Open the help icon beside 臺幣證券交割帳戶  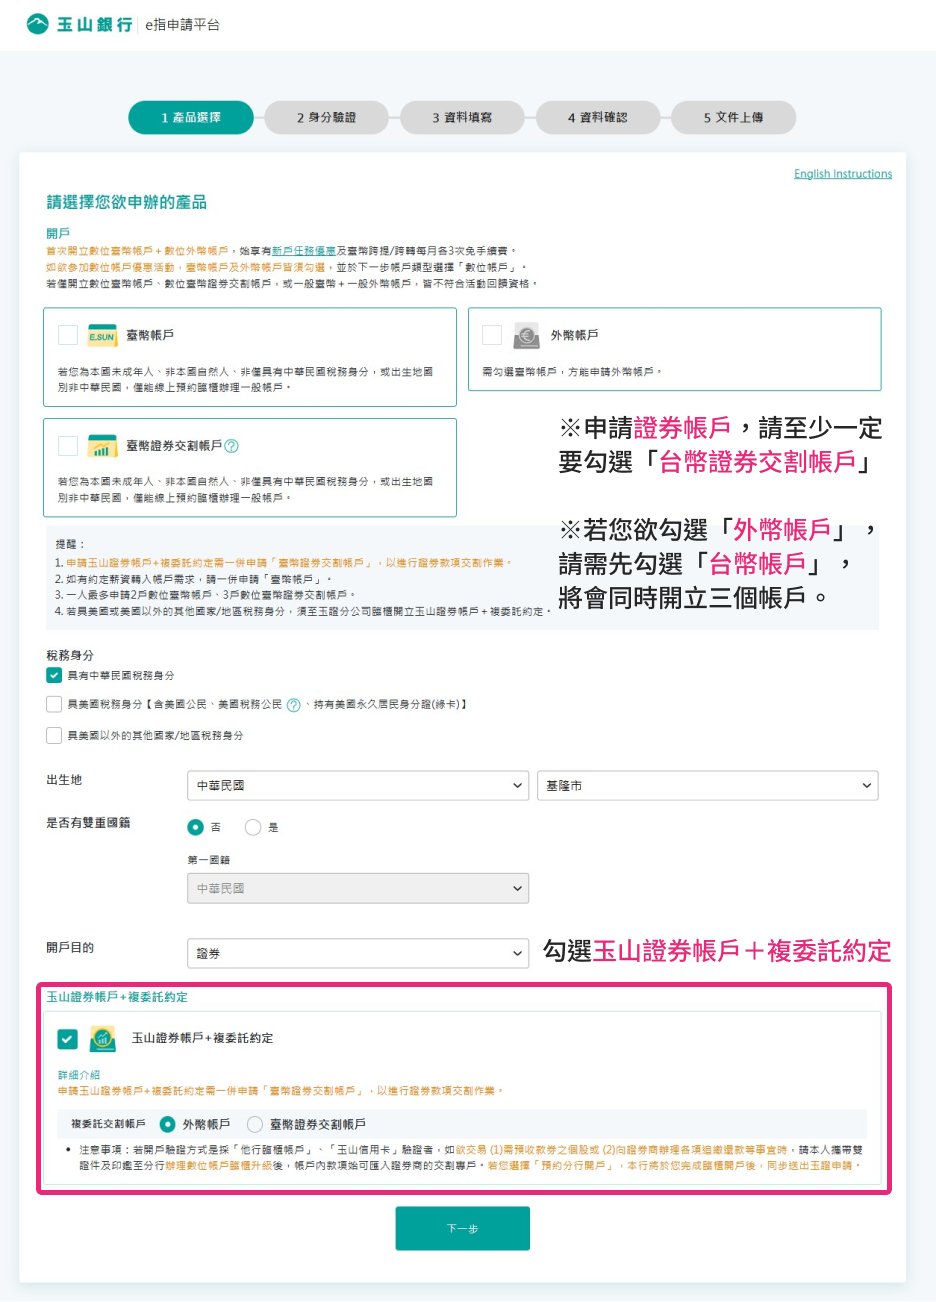pos(232,446)
